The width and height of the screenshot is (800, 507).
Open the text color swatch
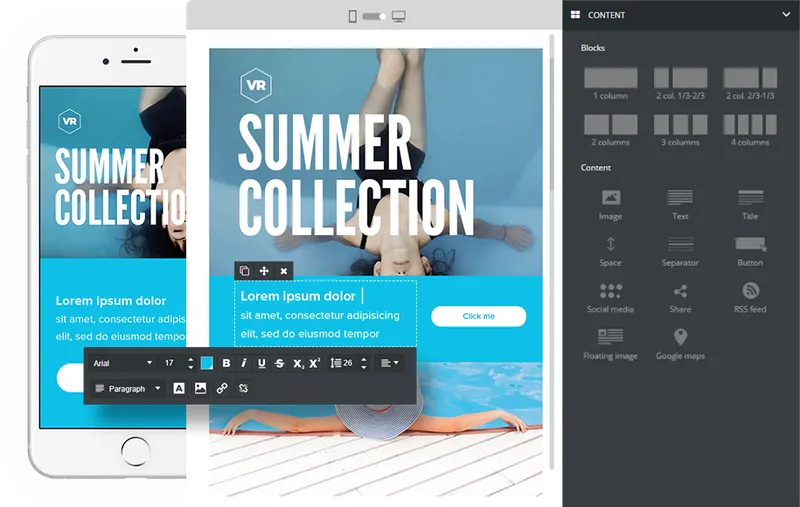(x=207, y=363)
